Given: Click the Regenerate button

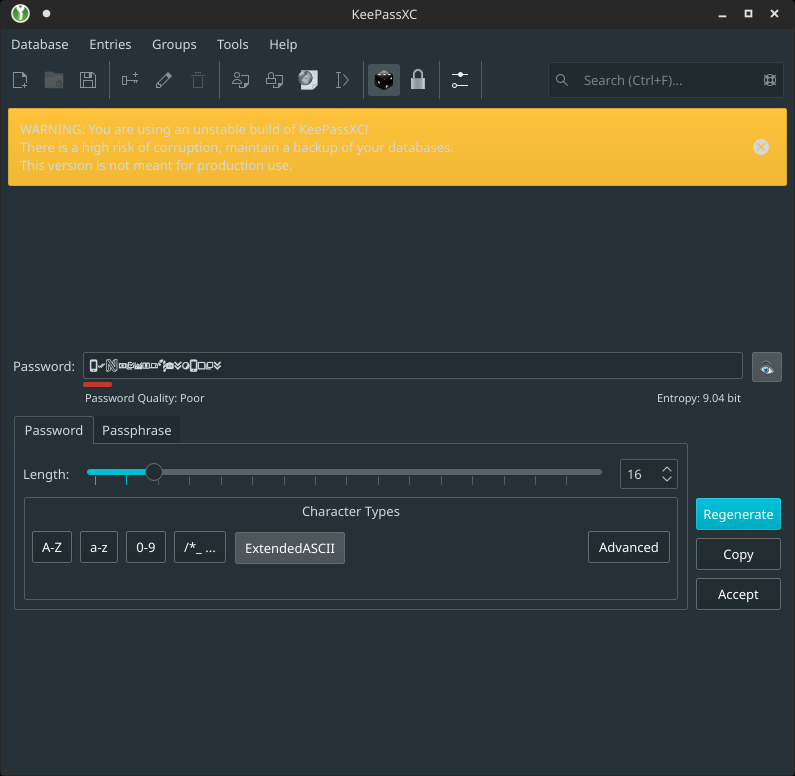Looking at the screenshot, I should (738, 514).
